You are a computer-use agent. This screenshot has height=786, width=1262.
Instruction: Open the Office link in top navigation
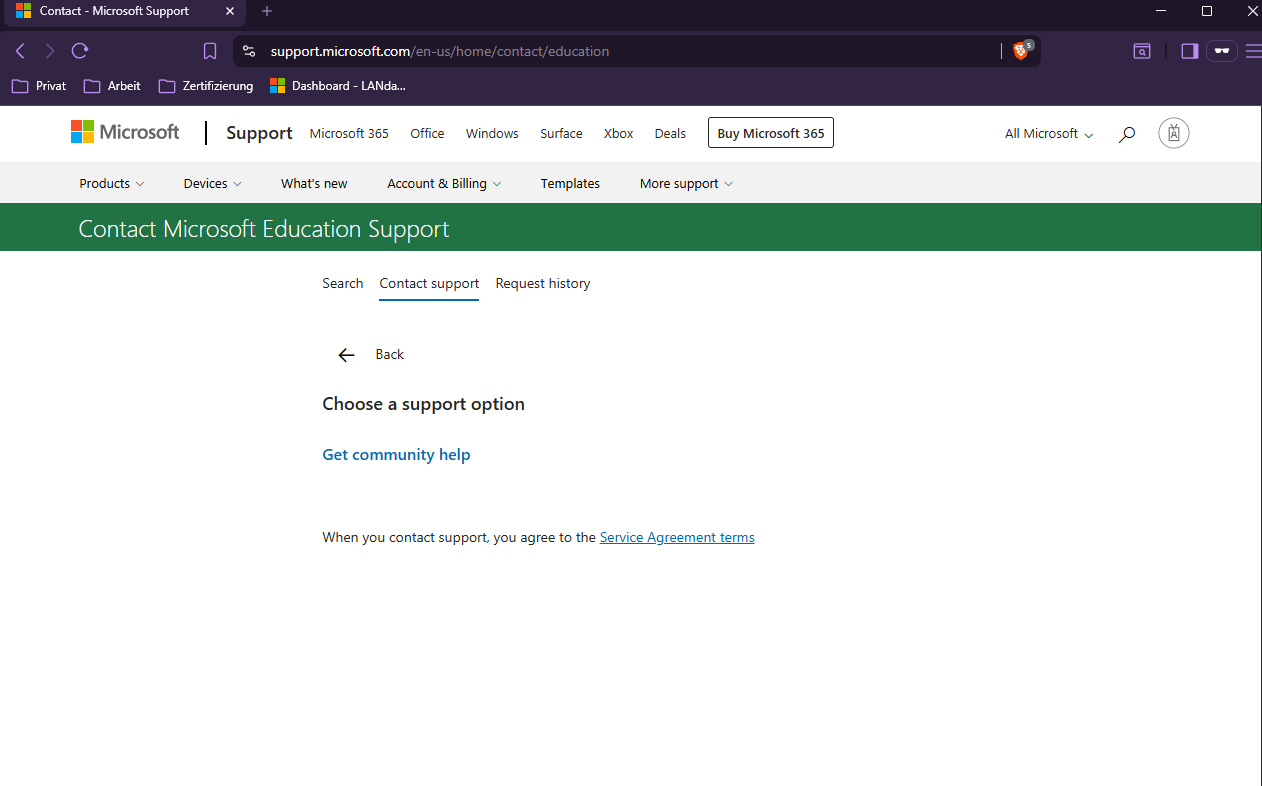click(427, 134)
